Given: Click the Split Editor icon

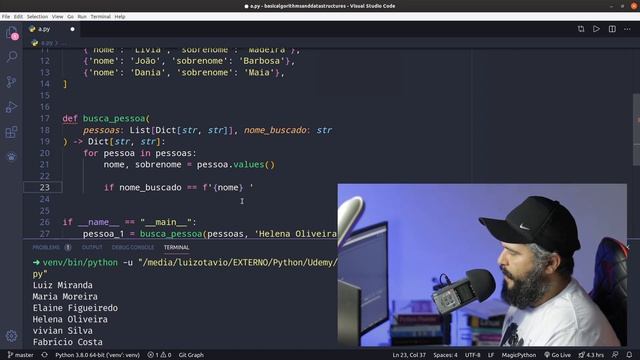Looking at the screenshot, I should [x=612, y=29].
